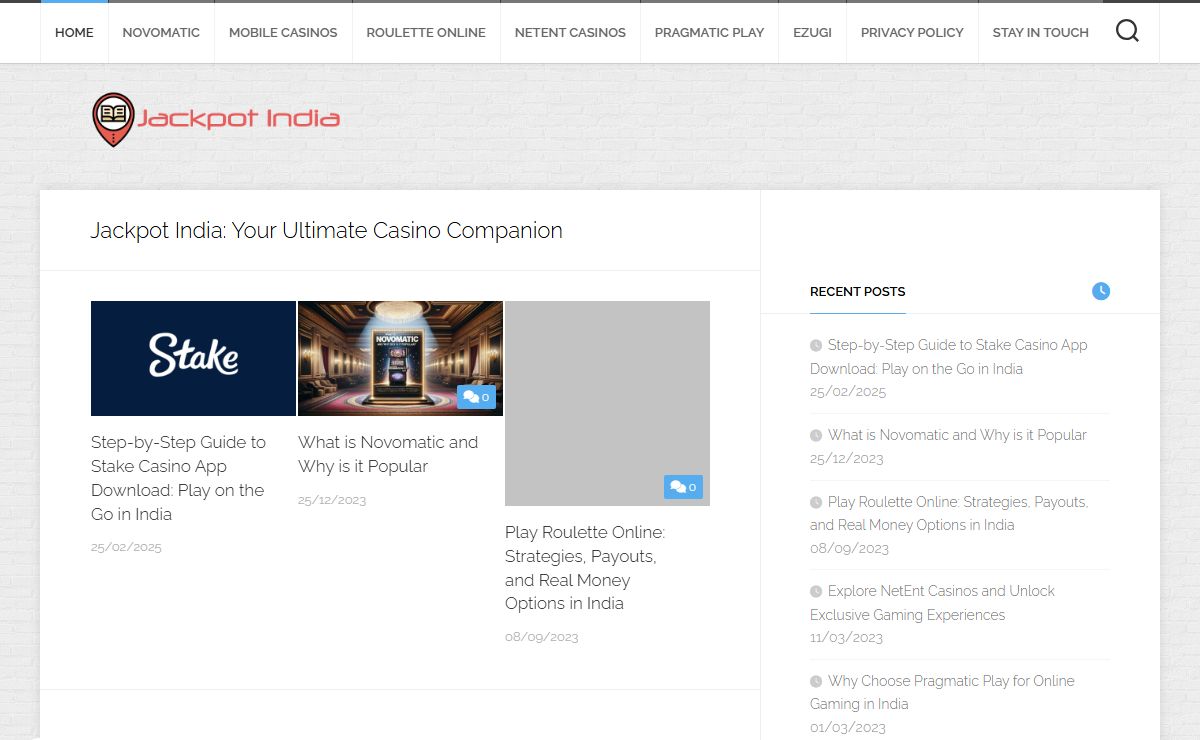
Task: Select the Ezugi menu item
Action: pos(812,32)
